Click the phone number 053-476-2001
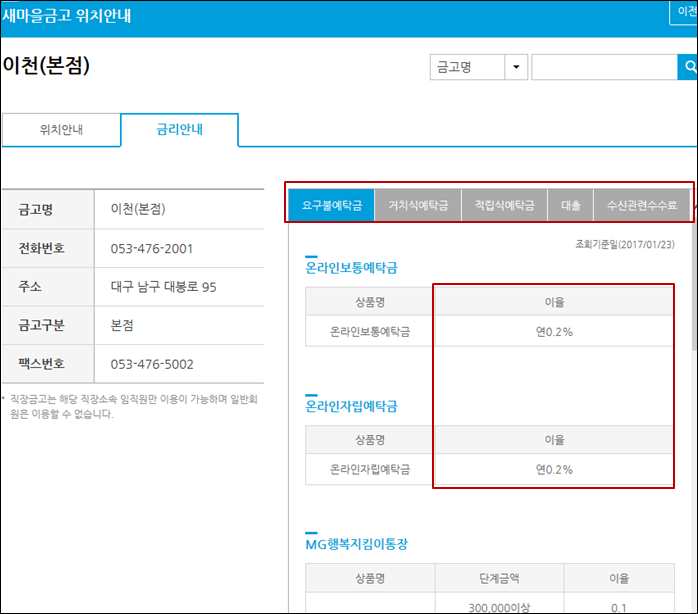This screenshot has height=614, width=698. [152, 248]
